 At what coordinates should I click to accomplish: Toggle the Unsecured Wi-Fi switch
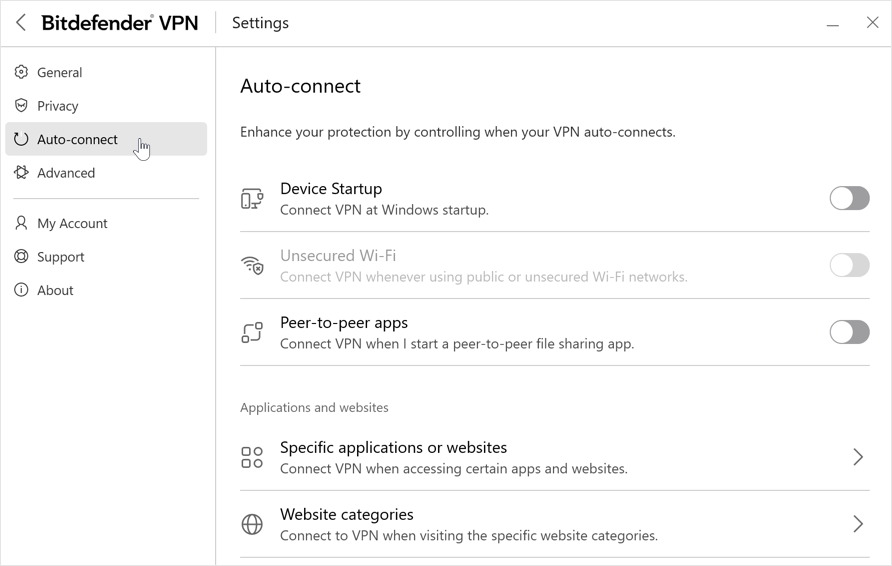(x=849, y=265)
